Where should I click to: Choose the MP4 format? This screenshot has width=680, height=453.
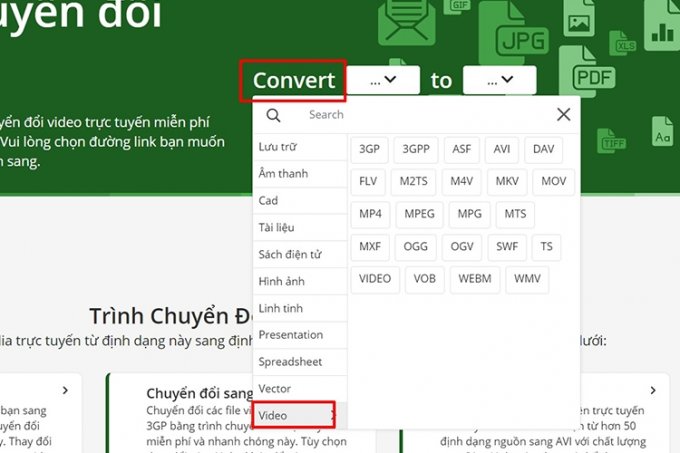pos(370,214)
